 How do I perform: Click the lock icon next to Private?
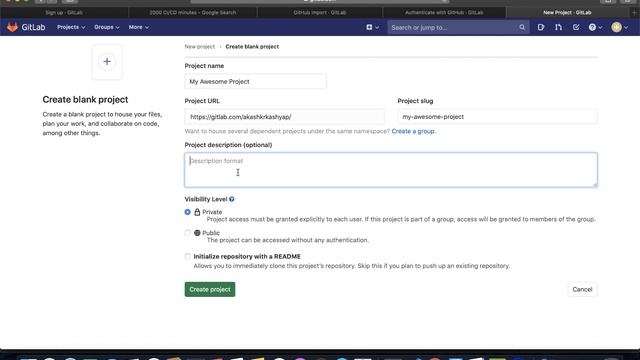coord(197,212)
